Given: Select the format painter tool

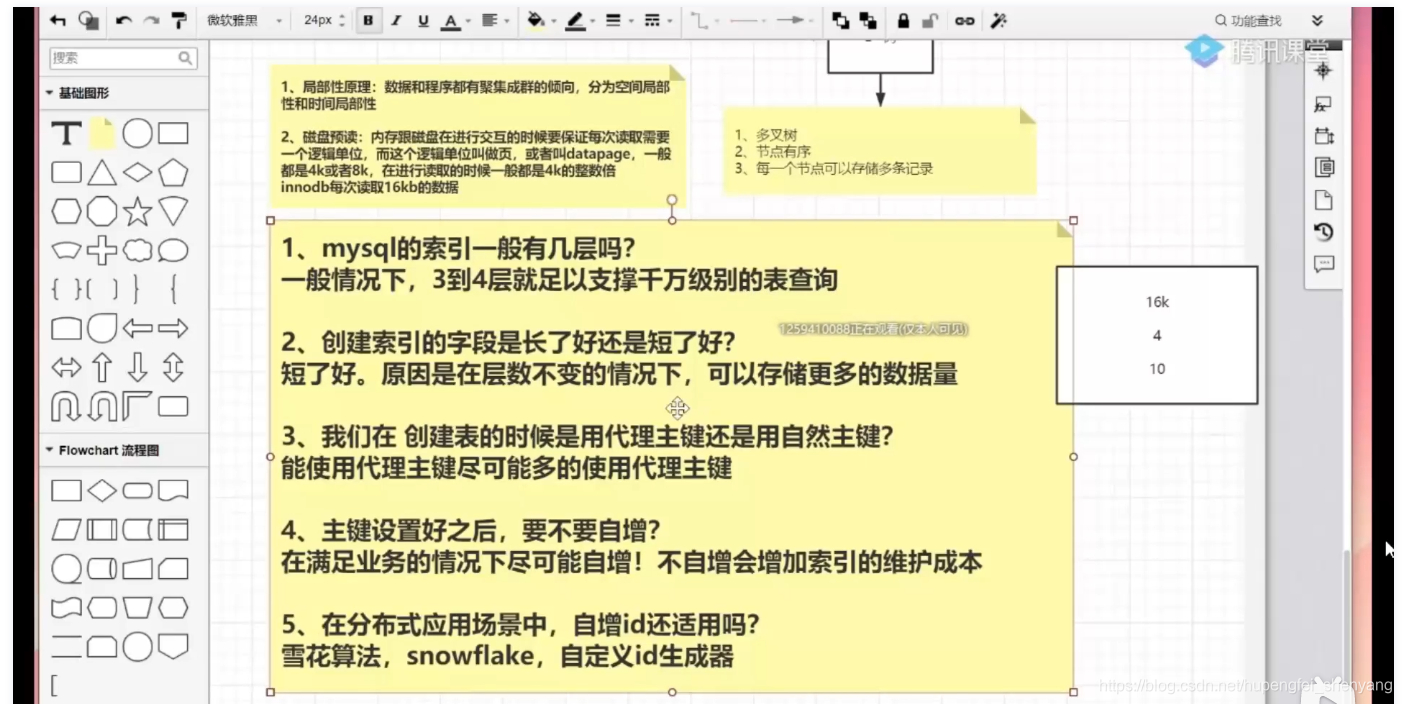Looking at the screenshot, I should click(177, 19).
